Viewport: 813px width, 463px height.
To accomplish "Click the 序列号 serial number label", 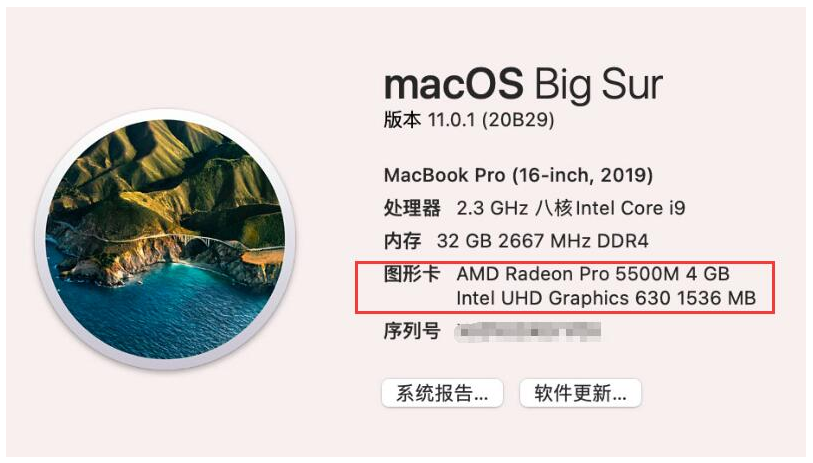I will [412, 331].
